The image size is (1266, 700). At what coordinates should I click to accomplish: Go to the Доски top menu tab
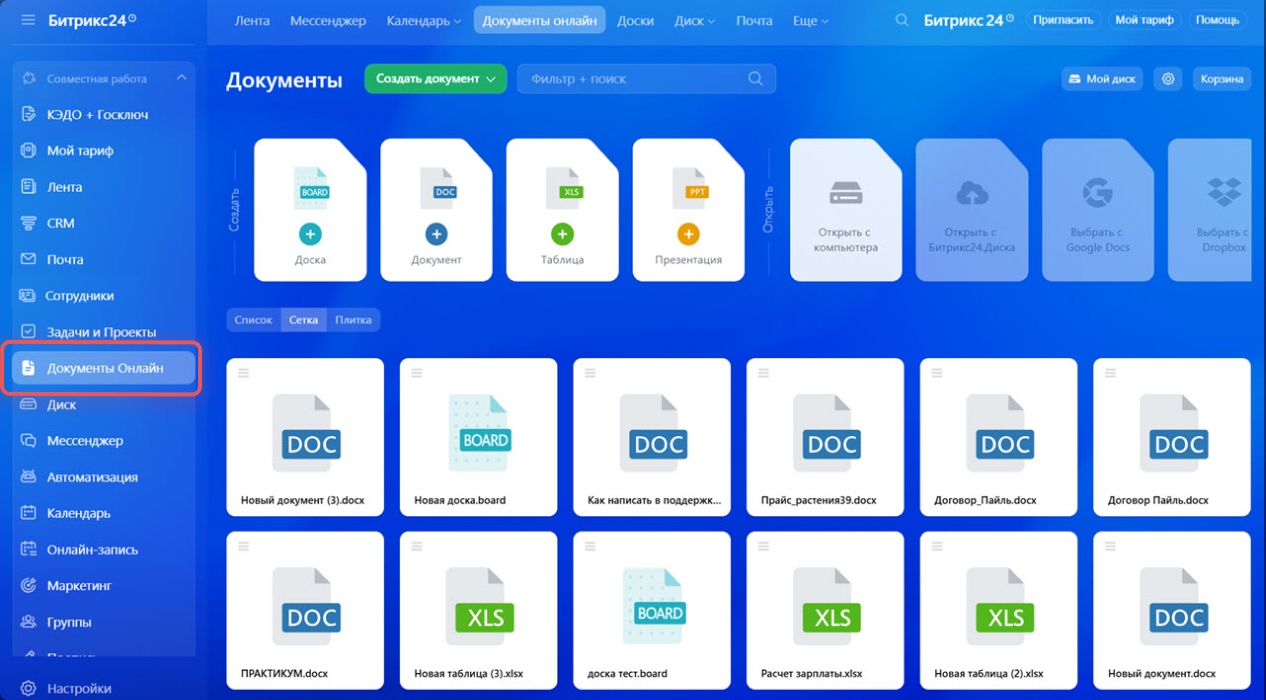636,20
